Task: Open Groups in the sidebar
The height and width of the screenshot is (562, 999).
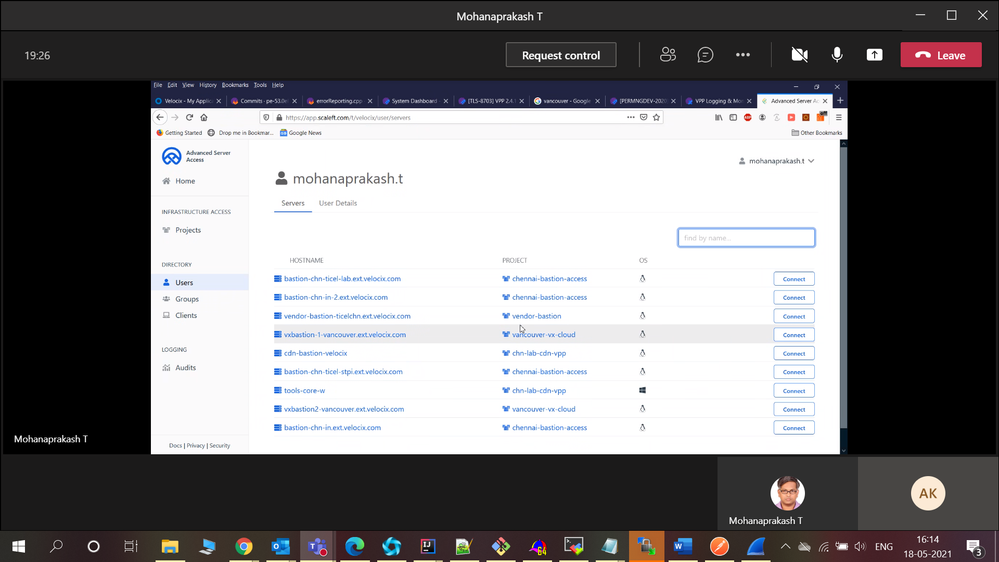Action: tap(187, 299)
